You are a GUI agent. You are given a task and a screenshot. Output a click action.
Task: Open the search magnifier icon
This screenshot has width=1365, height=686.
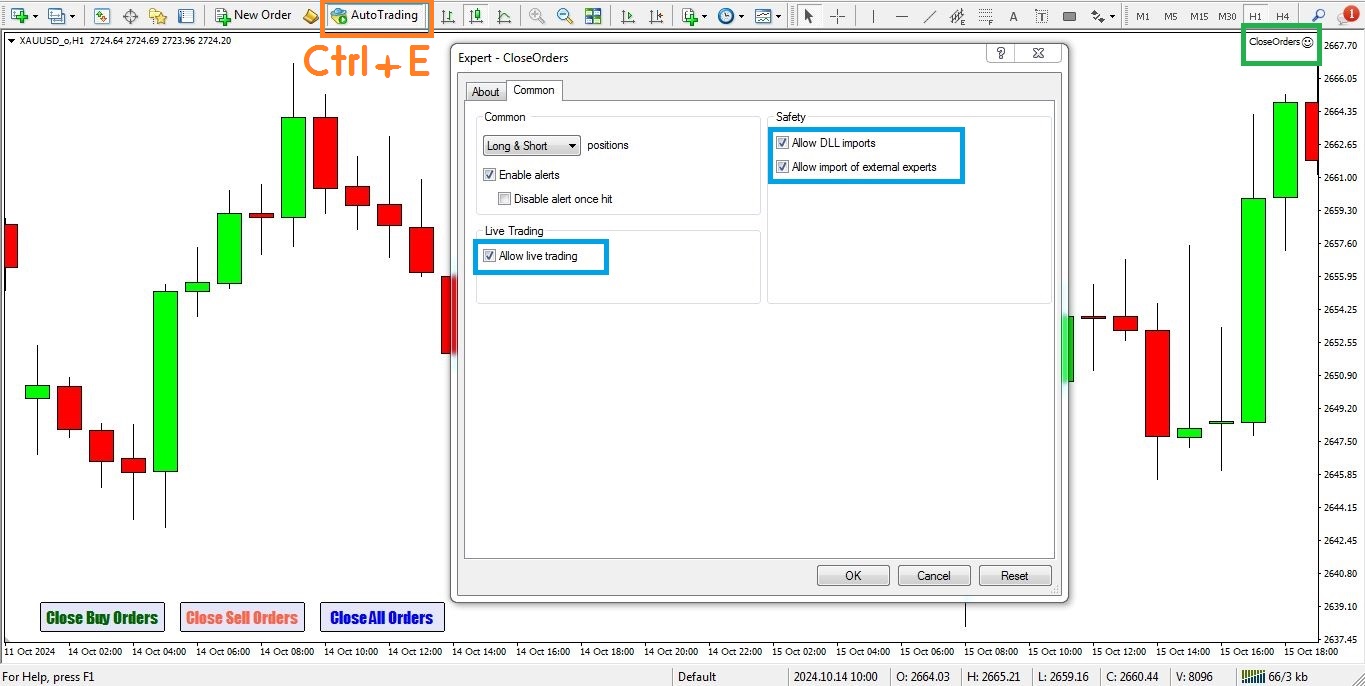click(x=1318, y=16)
